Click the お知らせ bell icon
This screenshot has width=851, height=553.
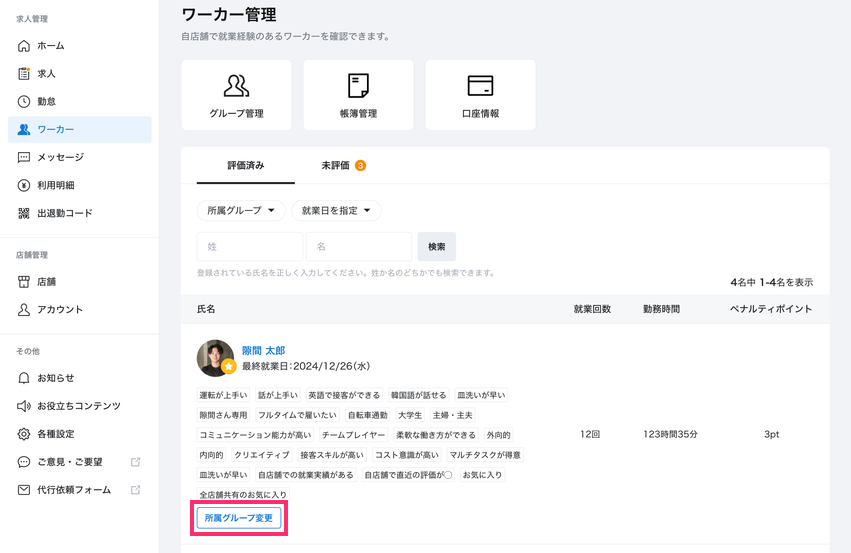click(25, 378)
